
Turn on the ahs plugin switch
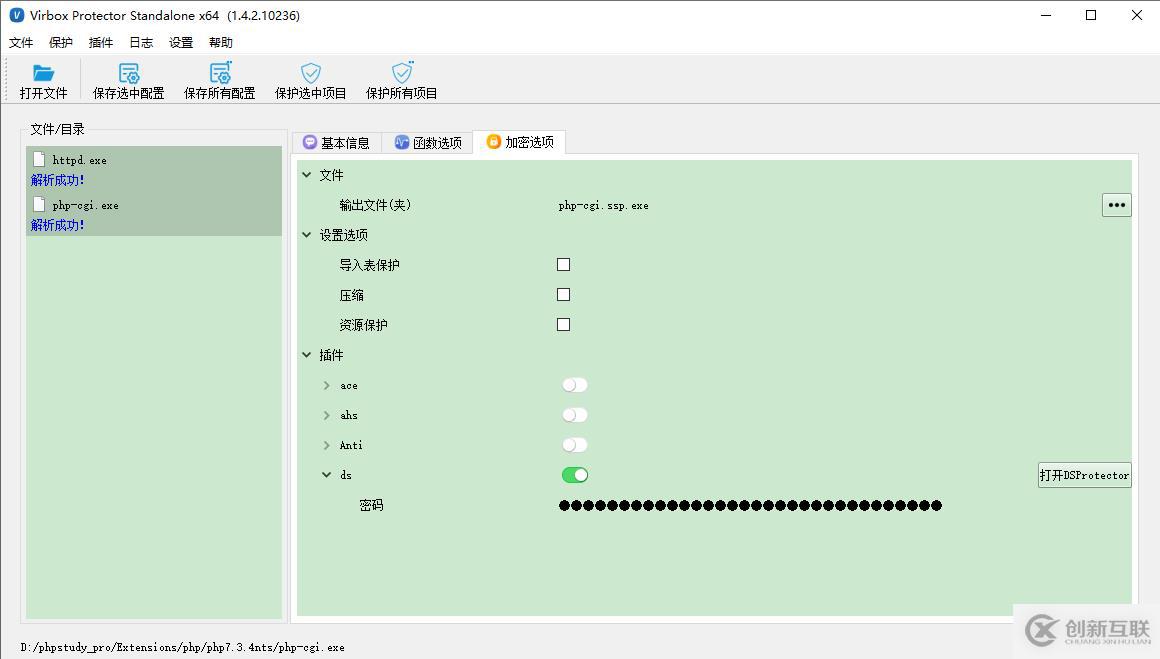(x=575, y=415)
